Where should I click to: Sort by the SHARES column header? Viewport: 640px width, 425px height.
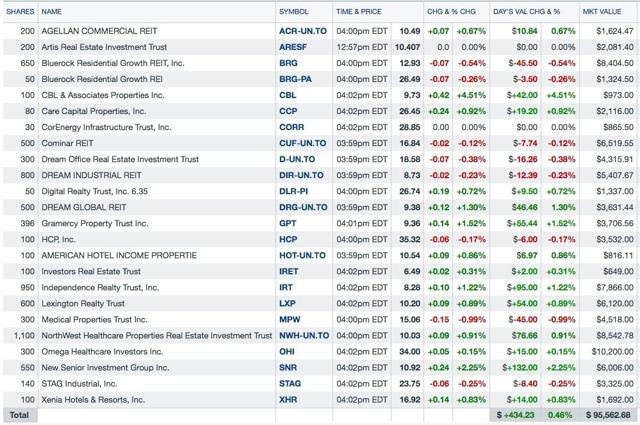[x=20, y=11]
